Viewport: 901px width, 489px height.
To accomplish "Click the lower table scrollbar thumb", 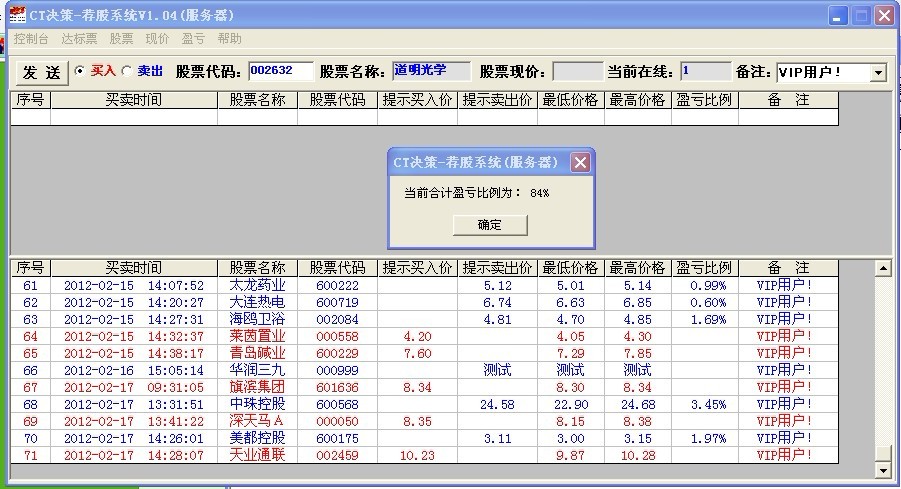I will pos(883,454).
